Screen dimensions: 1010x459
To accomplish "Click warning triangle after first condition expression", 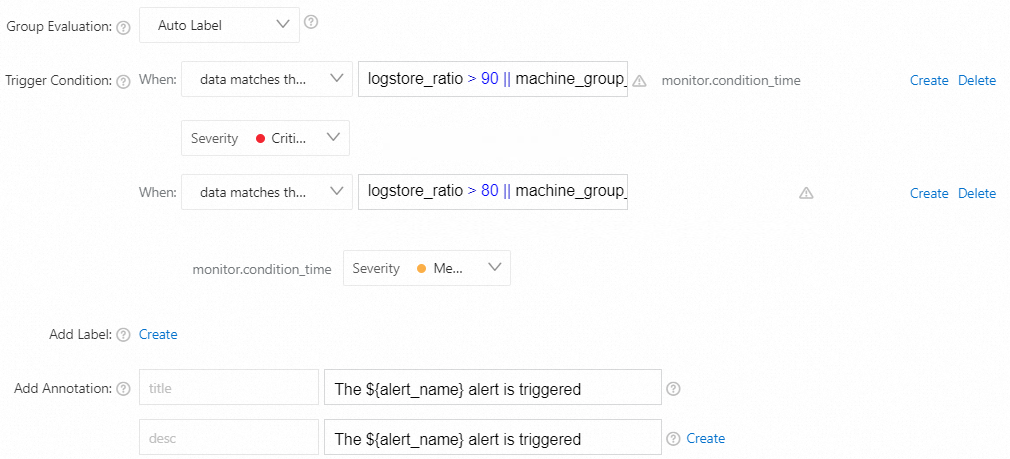I will pos(640,81).
